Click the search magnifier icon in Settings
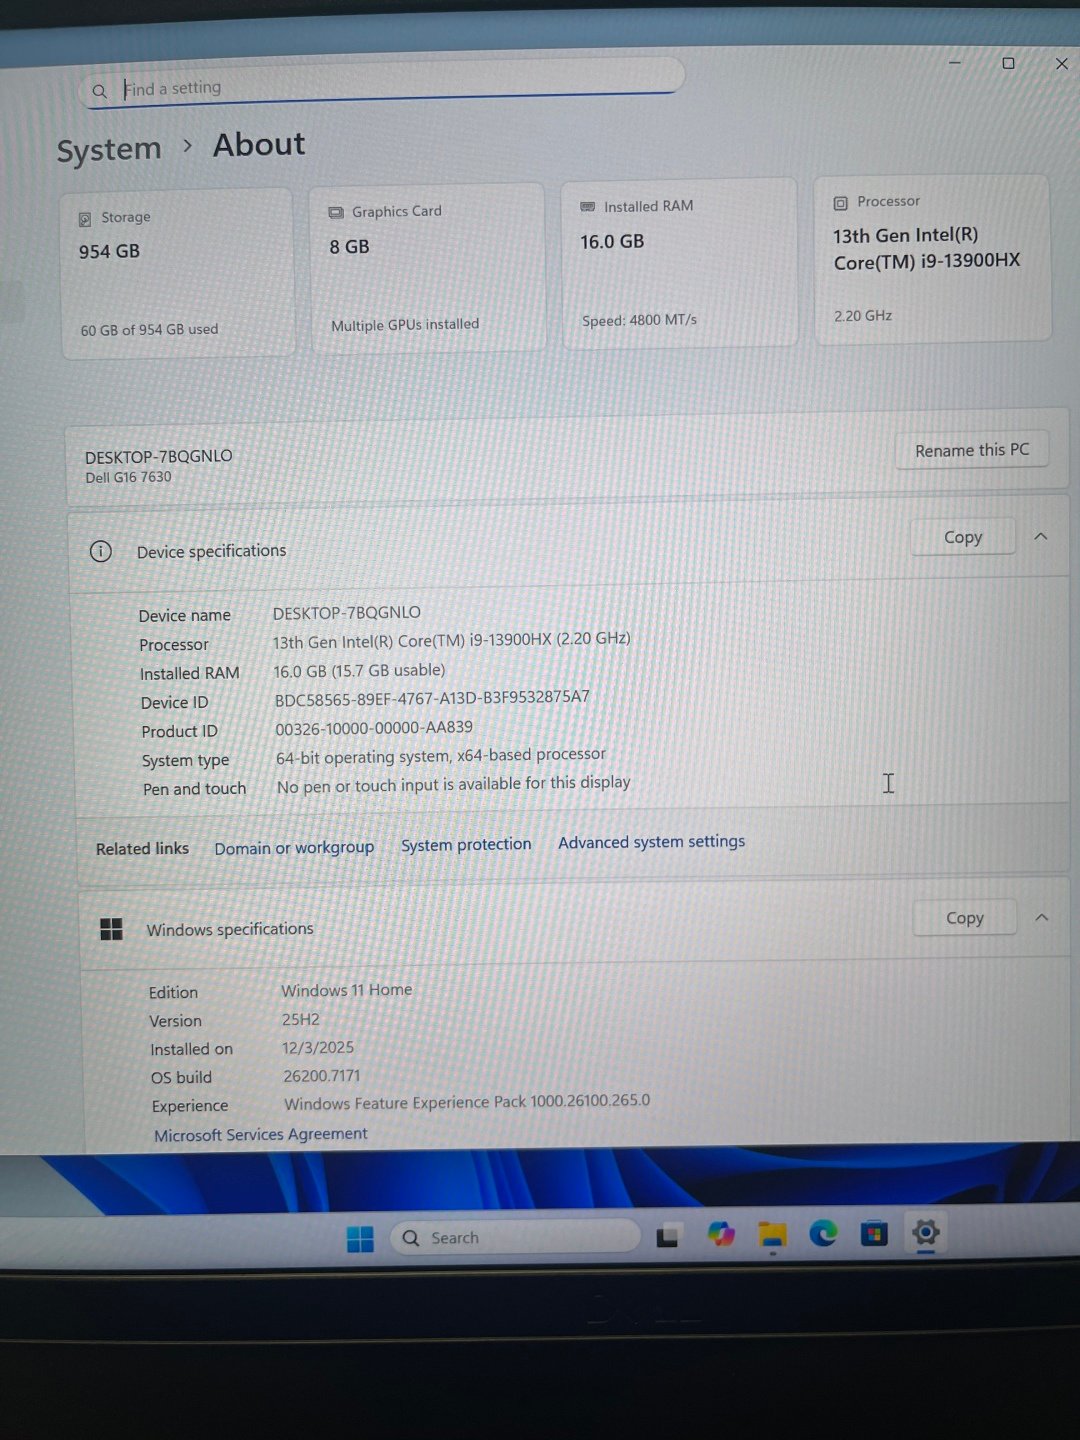 pos(99,91)
